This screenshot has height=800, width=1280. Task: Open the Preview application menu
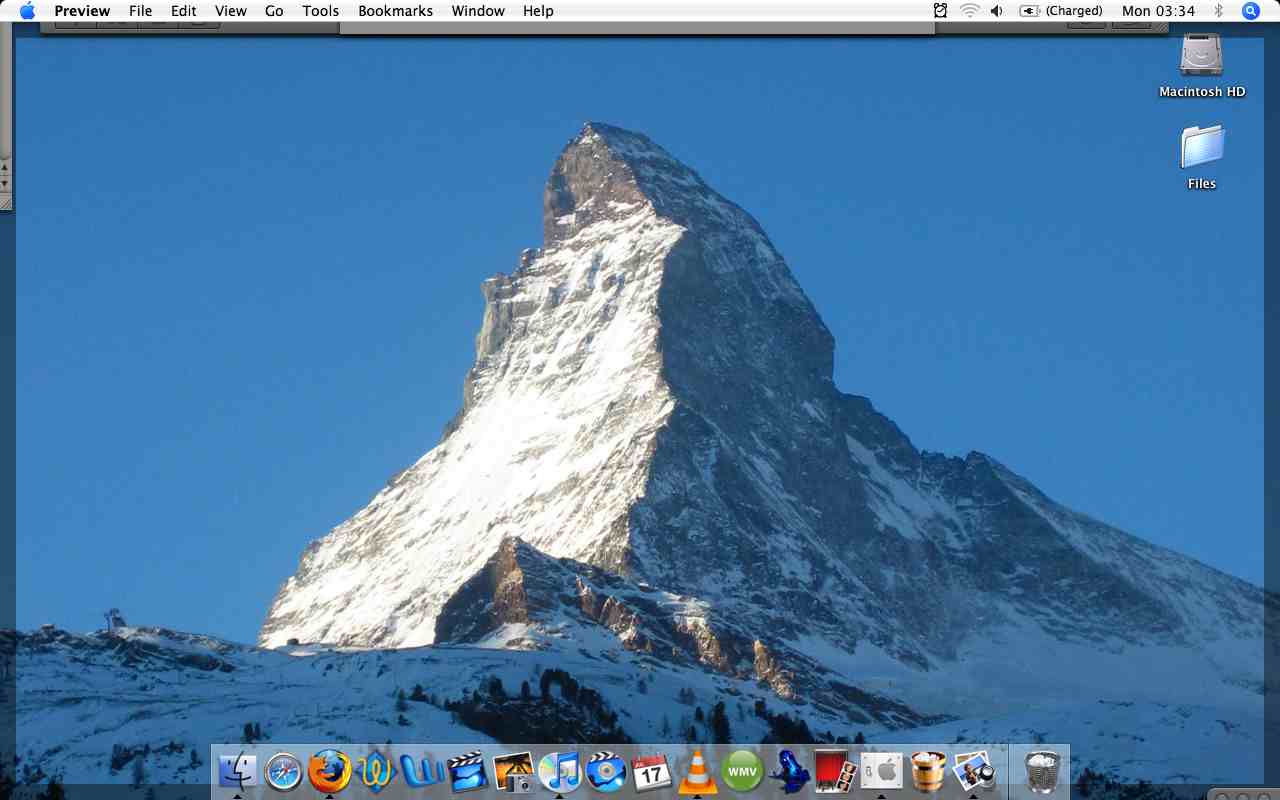[82, 11]
